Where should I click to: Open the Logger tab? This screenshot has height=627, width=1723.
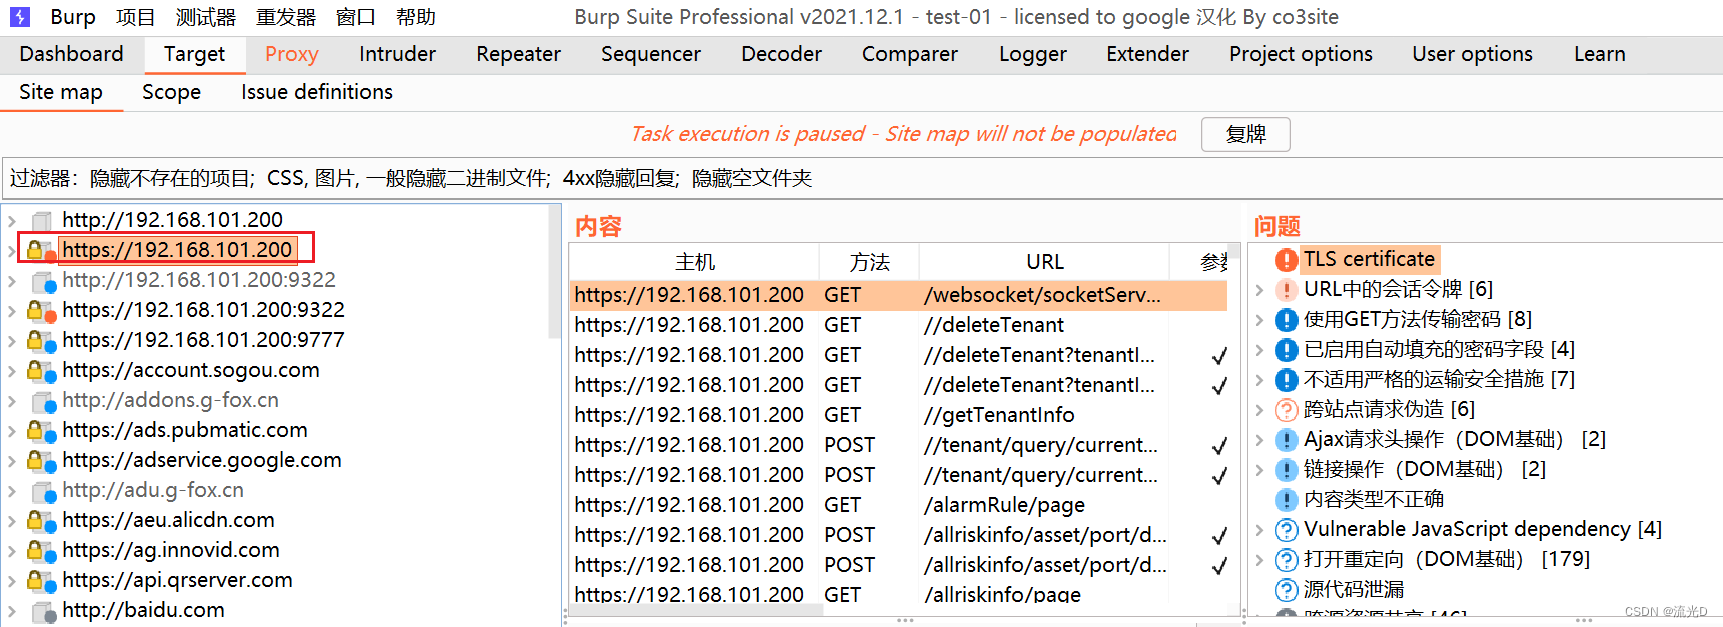1032,54
